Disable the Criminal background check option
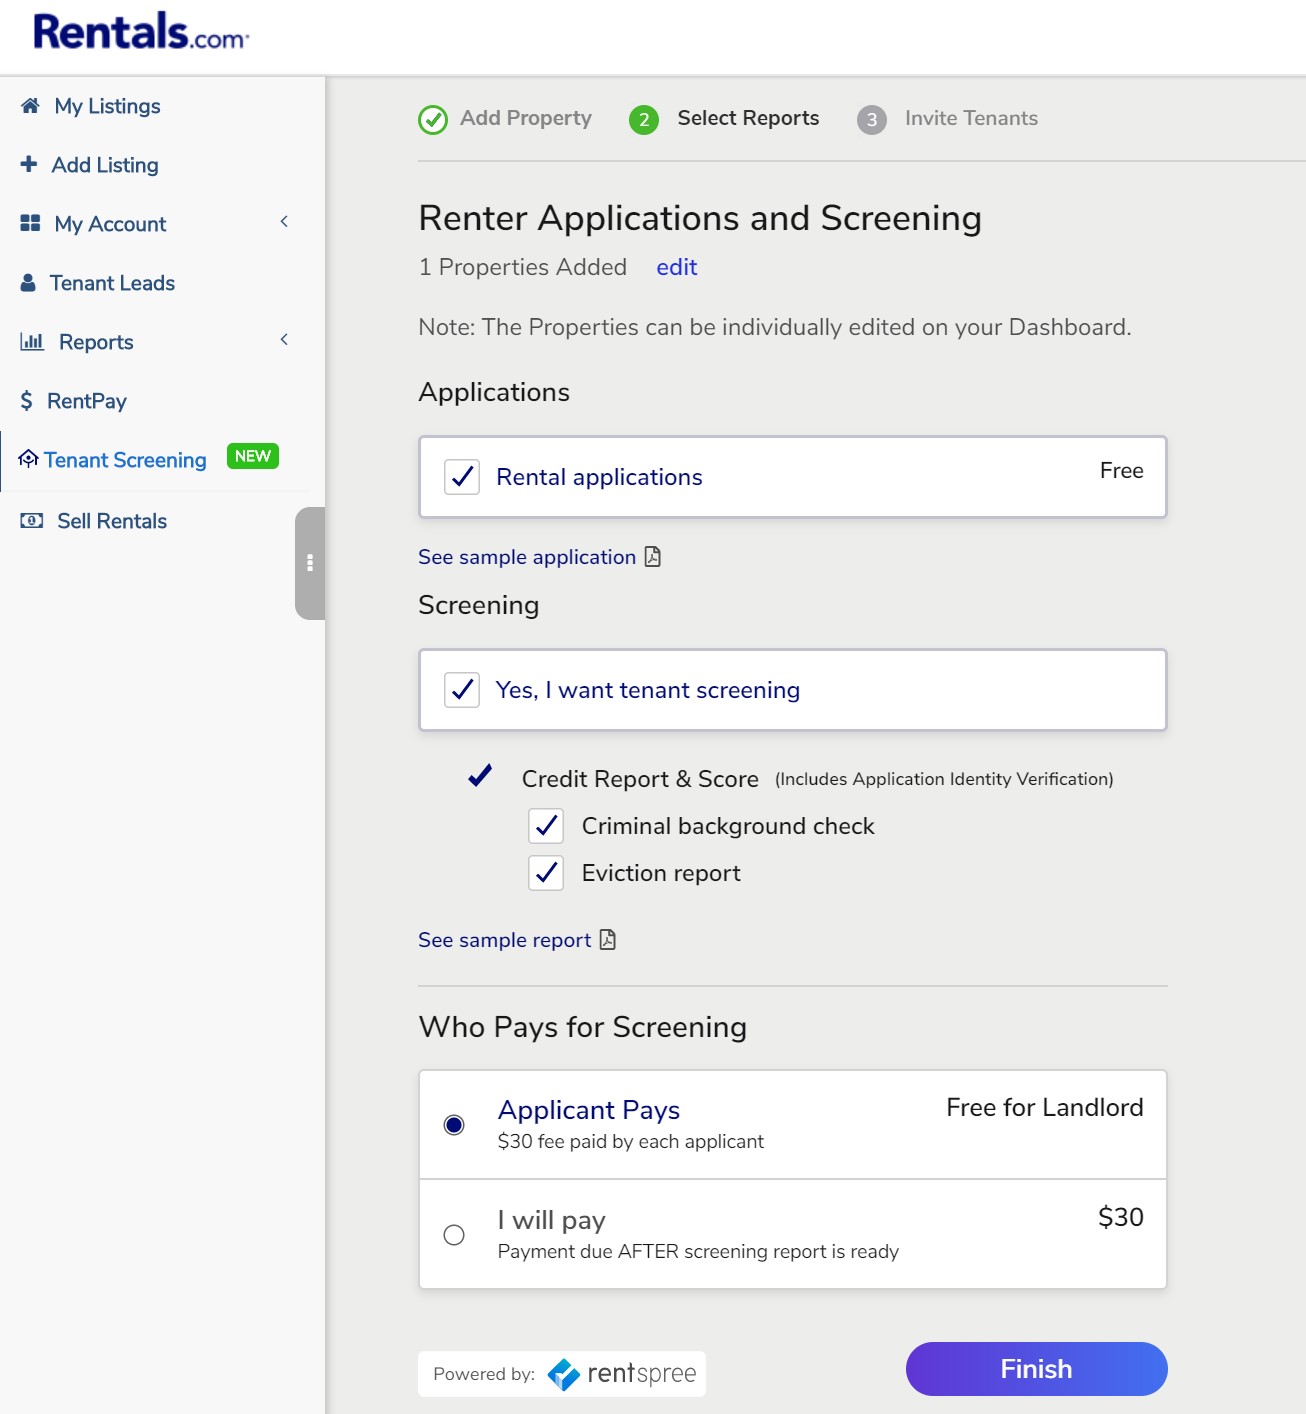 (546, 826)
